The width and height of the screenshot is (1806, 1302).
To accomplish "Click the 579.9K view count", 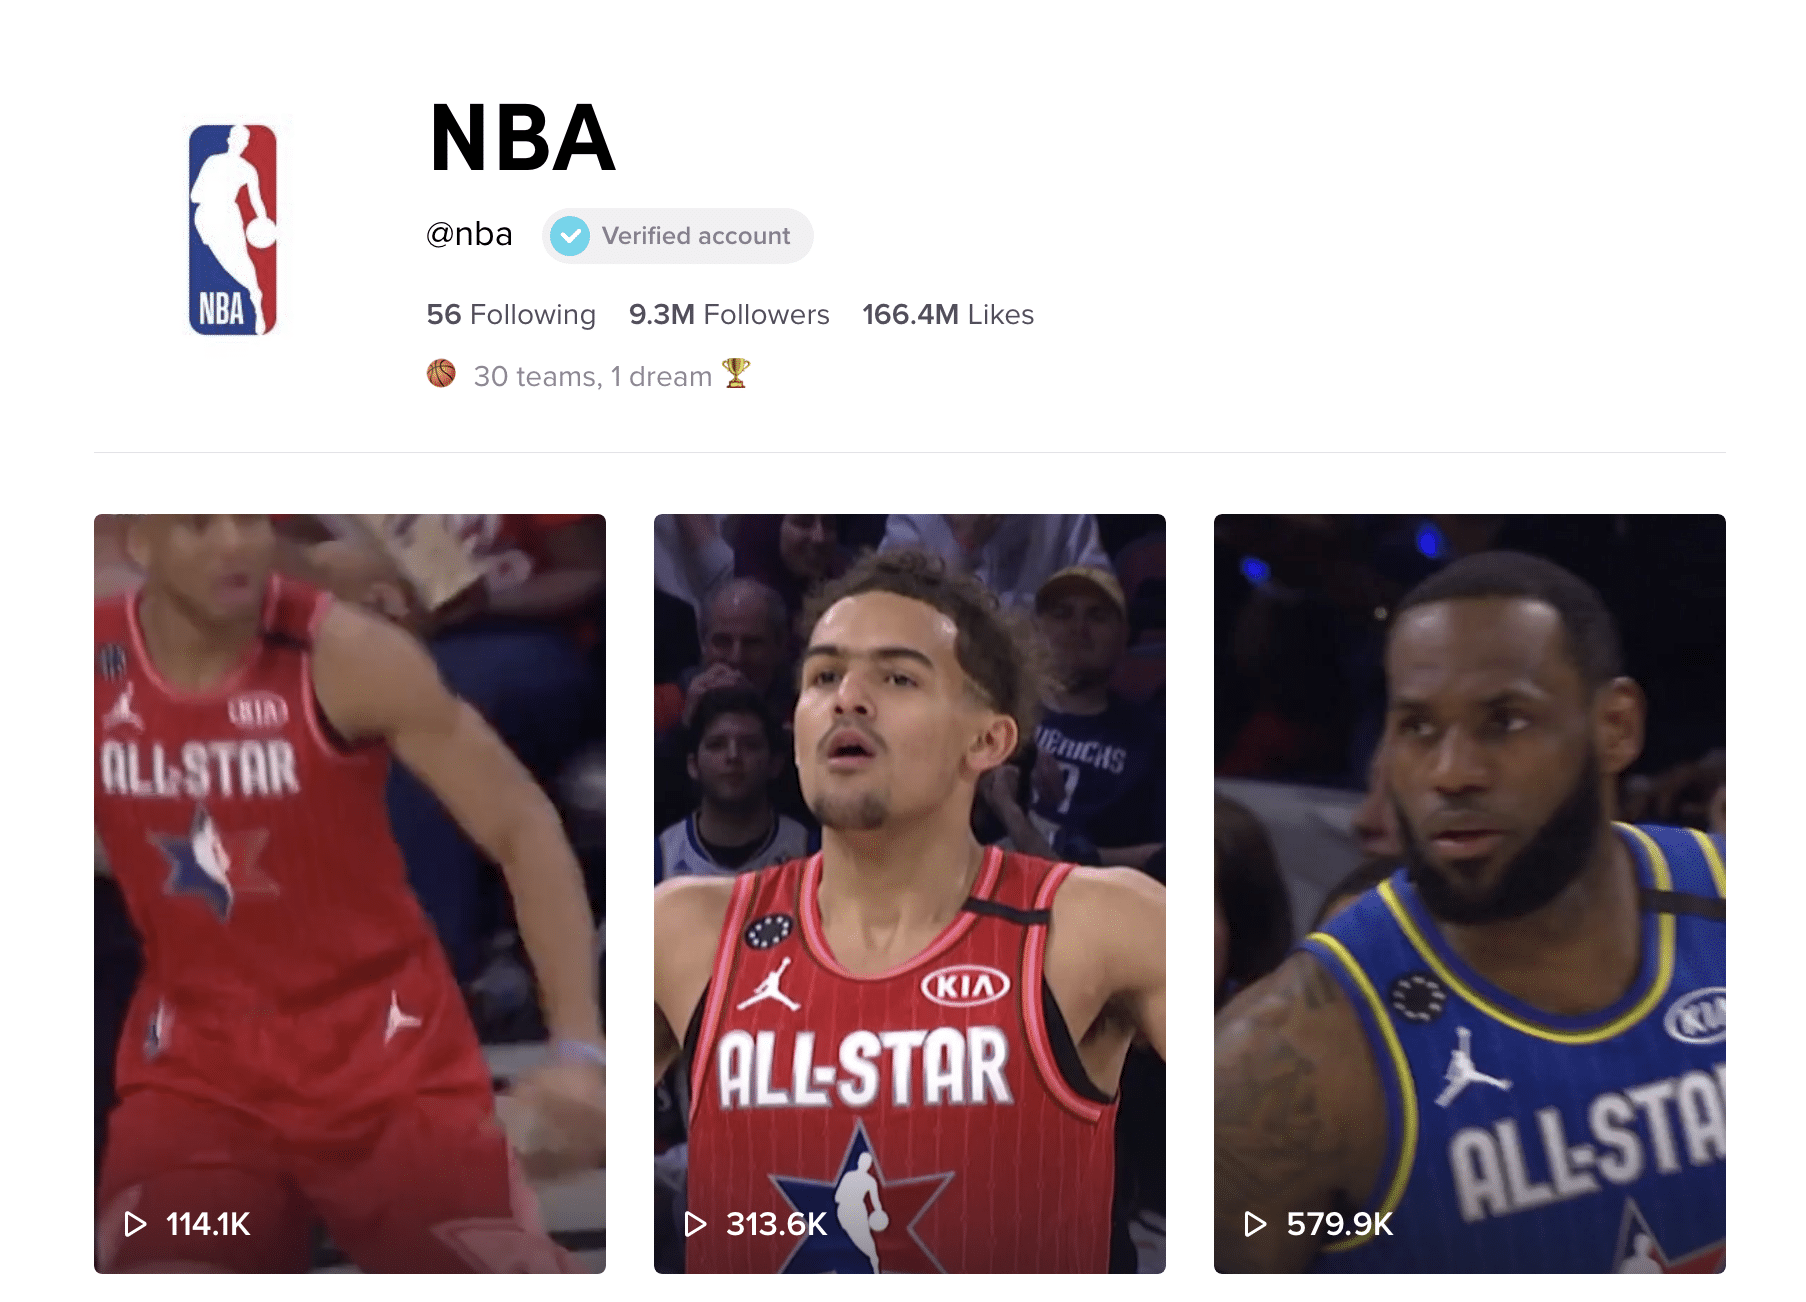I will [x=1340, y=1224].
